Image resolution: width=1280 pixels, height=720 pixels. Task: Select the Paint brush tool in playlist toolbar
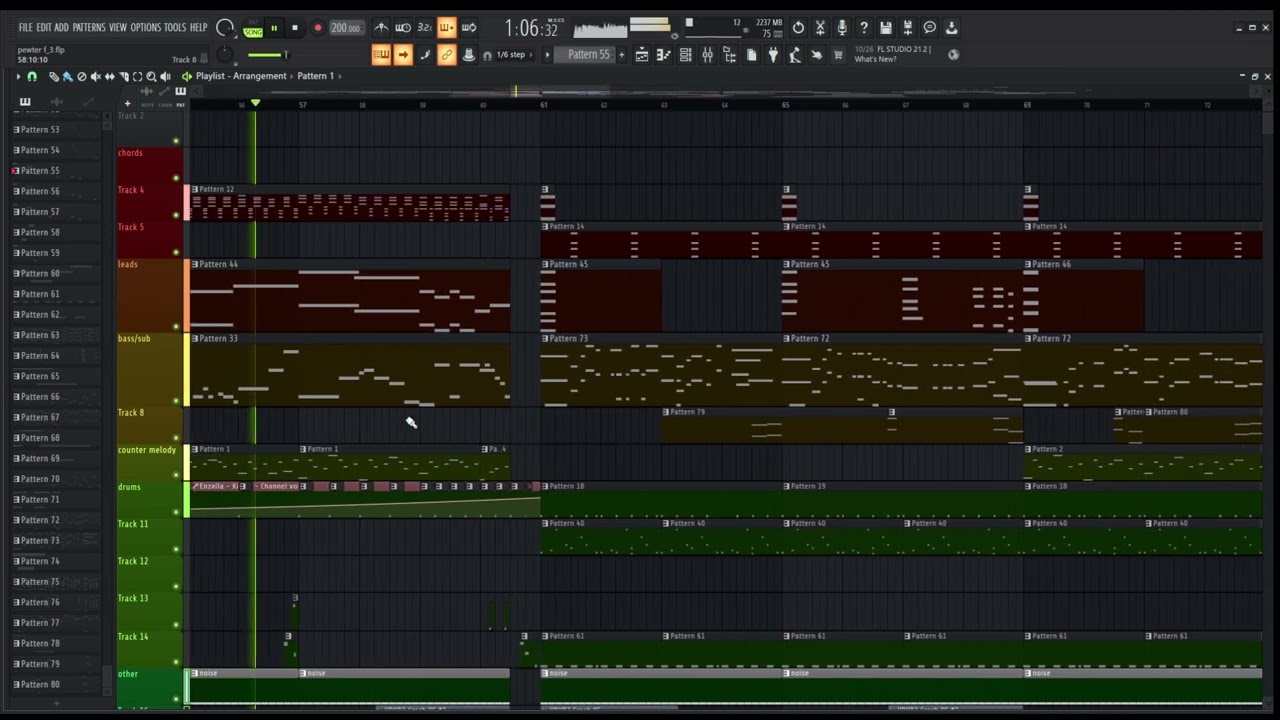click(x=67, y=76)
